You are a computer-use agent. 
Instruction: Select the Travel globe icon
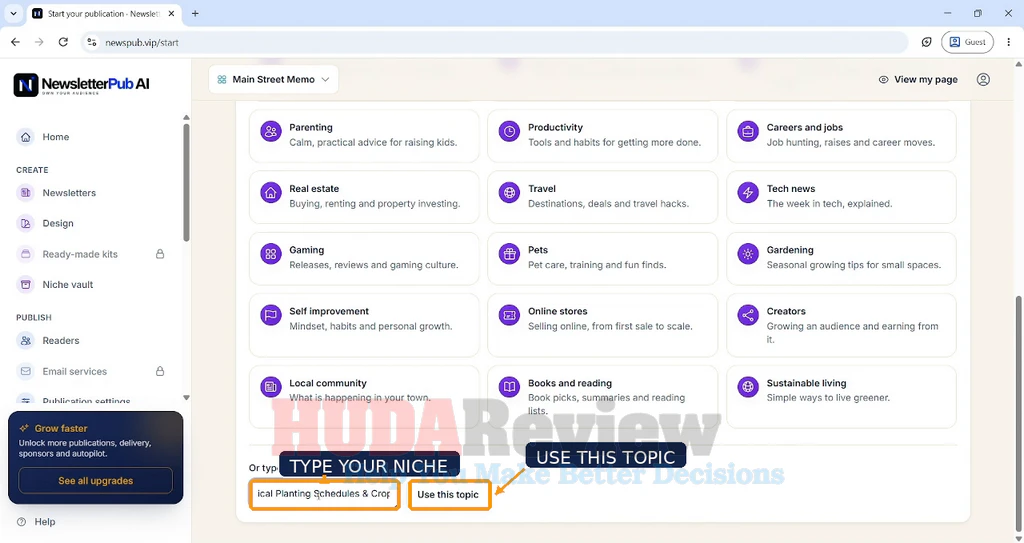[x=509, y=193]
